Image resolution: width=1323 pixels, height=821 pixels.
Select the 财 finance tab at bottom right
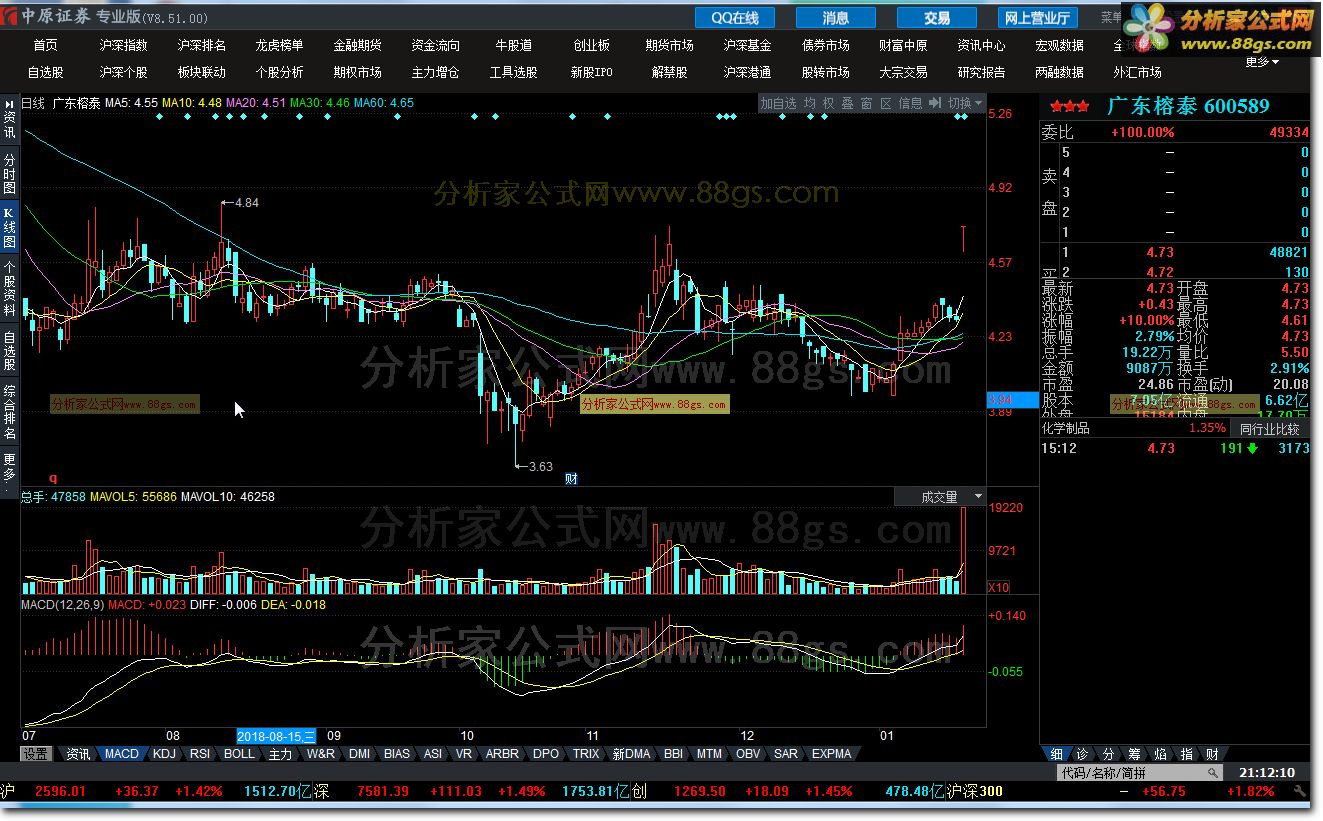(1212, 754)
